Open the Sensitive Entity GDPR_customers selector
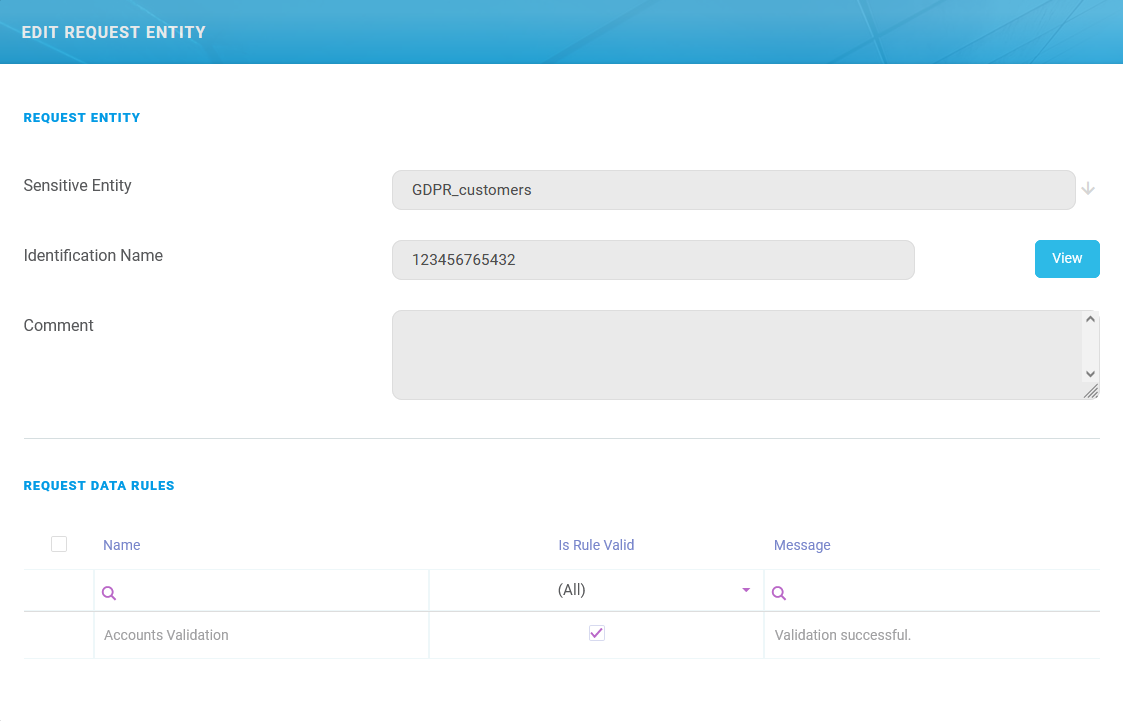 click(x=733, y=190)
